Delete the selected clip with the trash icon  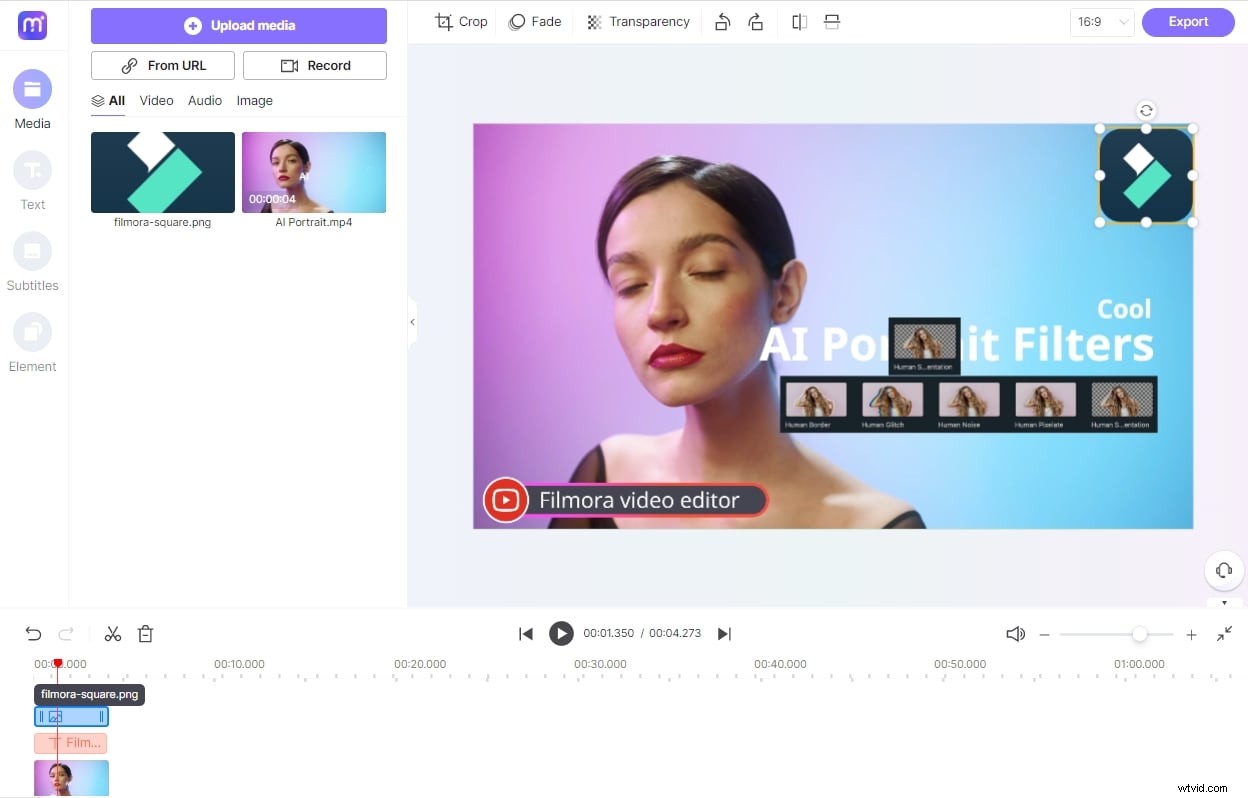145,633
